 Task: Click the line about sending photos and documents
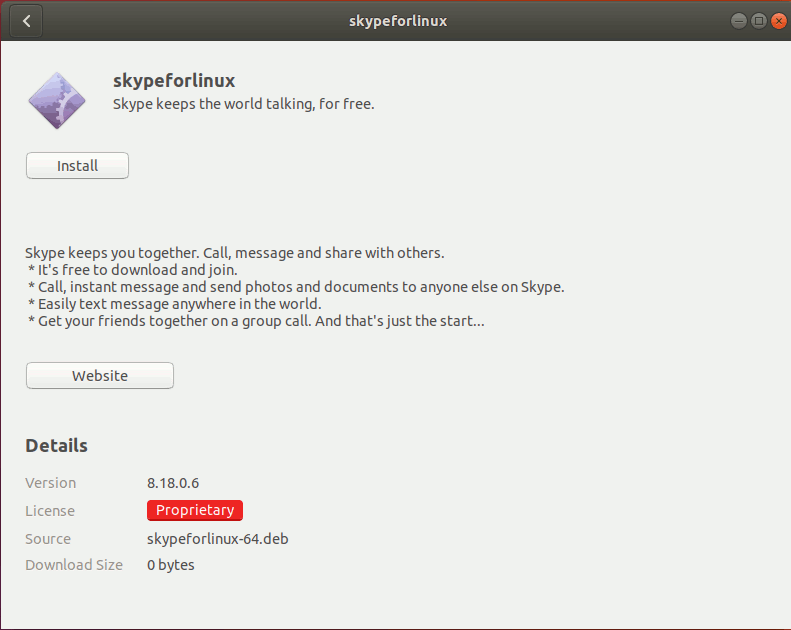pos(296,287)
